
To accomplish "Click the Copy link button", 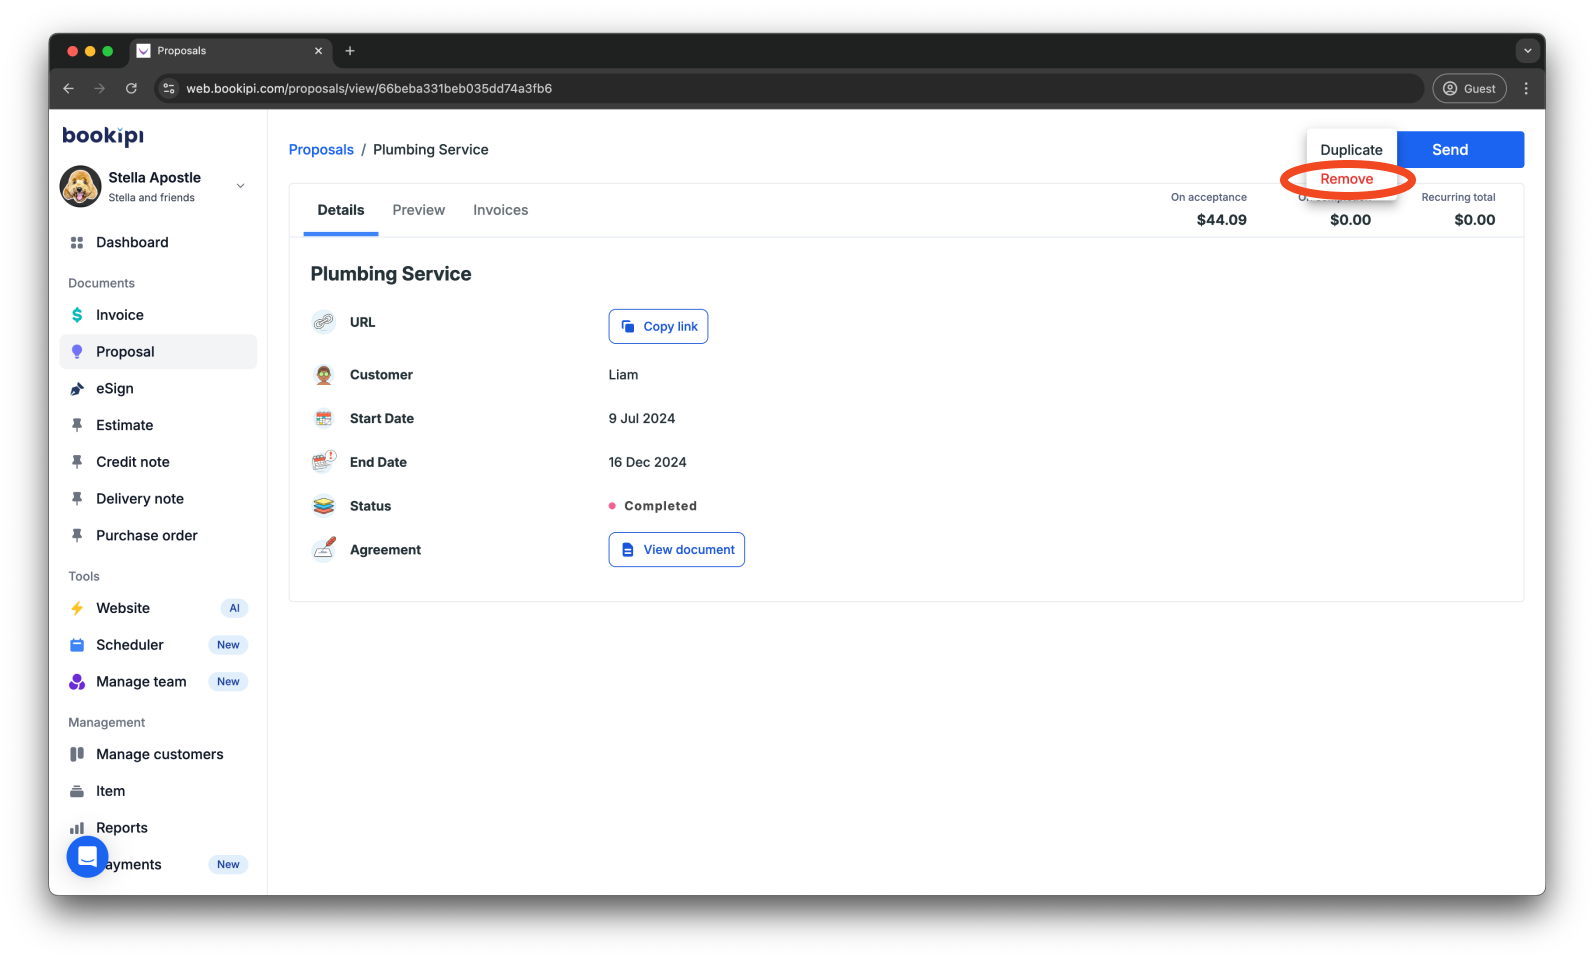I will (x=658, y=327).
